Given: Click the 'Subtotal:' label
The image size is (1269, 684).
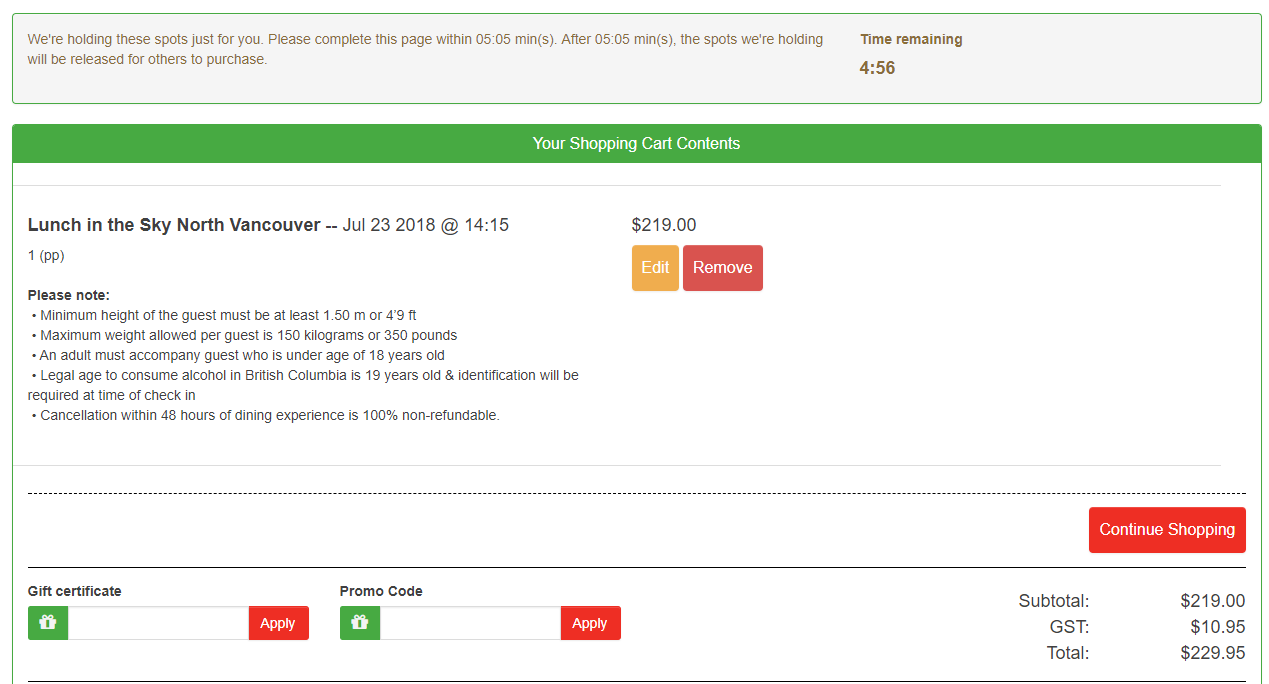Looking at the screenshot, I should point(1054,601).
